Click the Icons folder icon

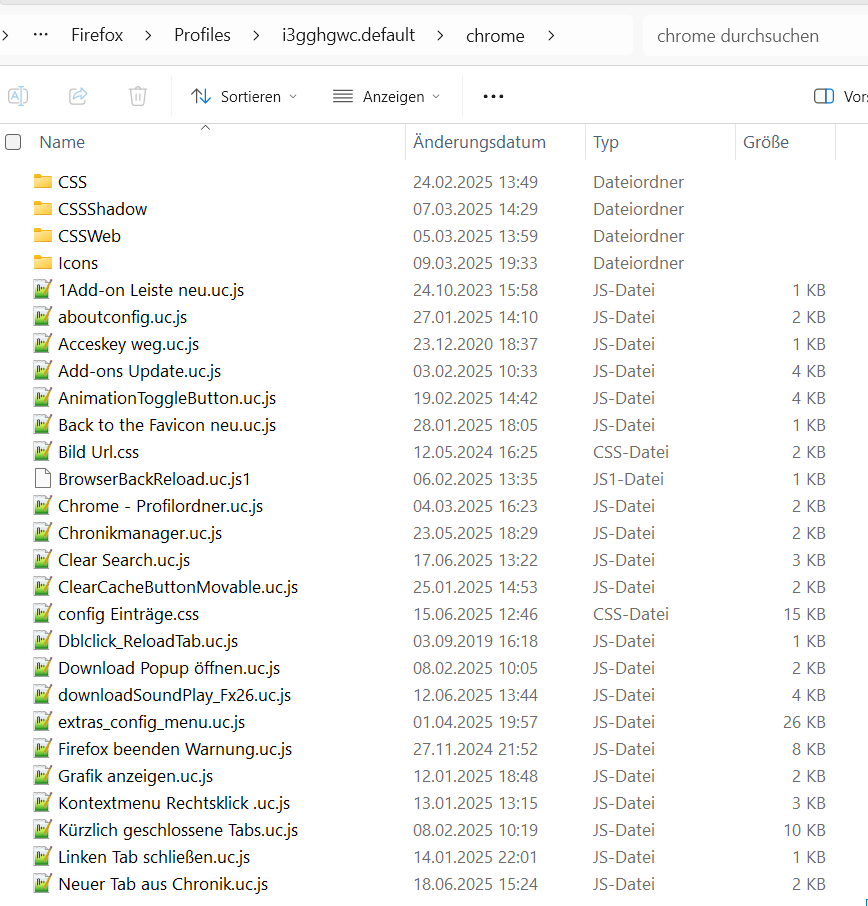point(42,263)
